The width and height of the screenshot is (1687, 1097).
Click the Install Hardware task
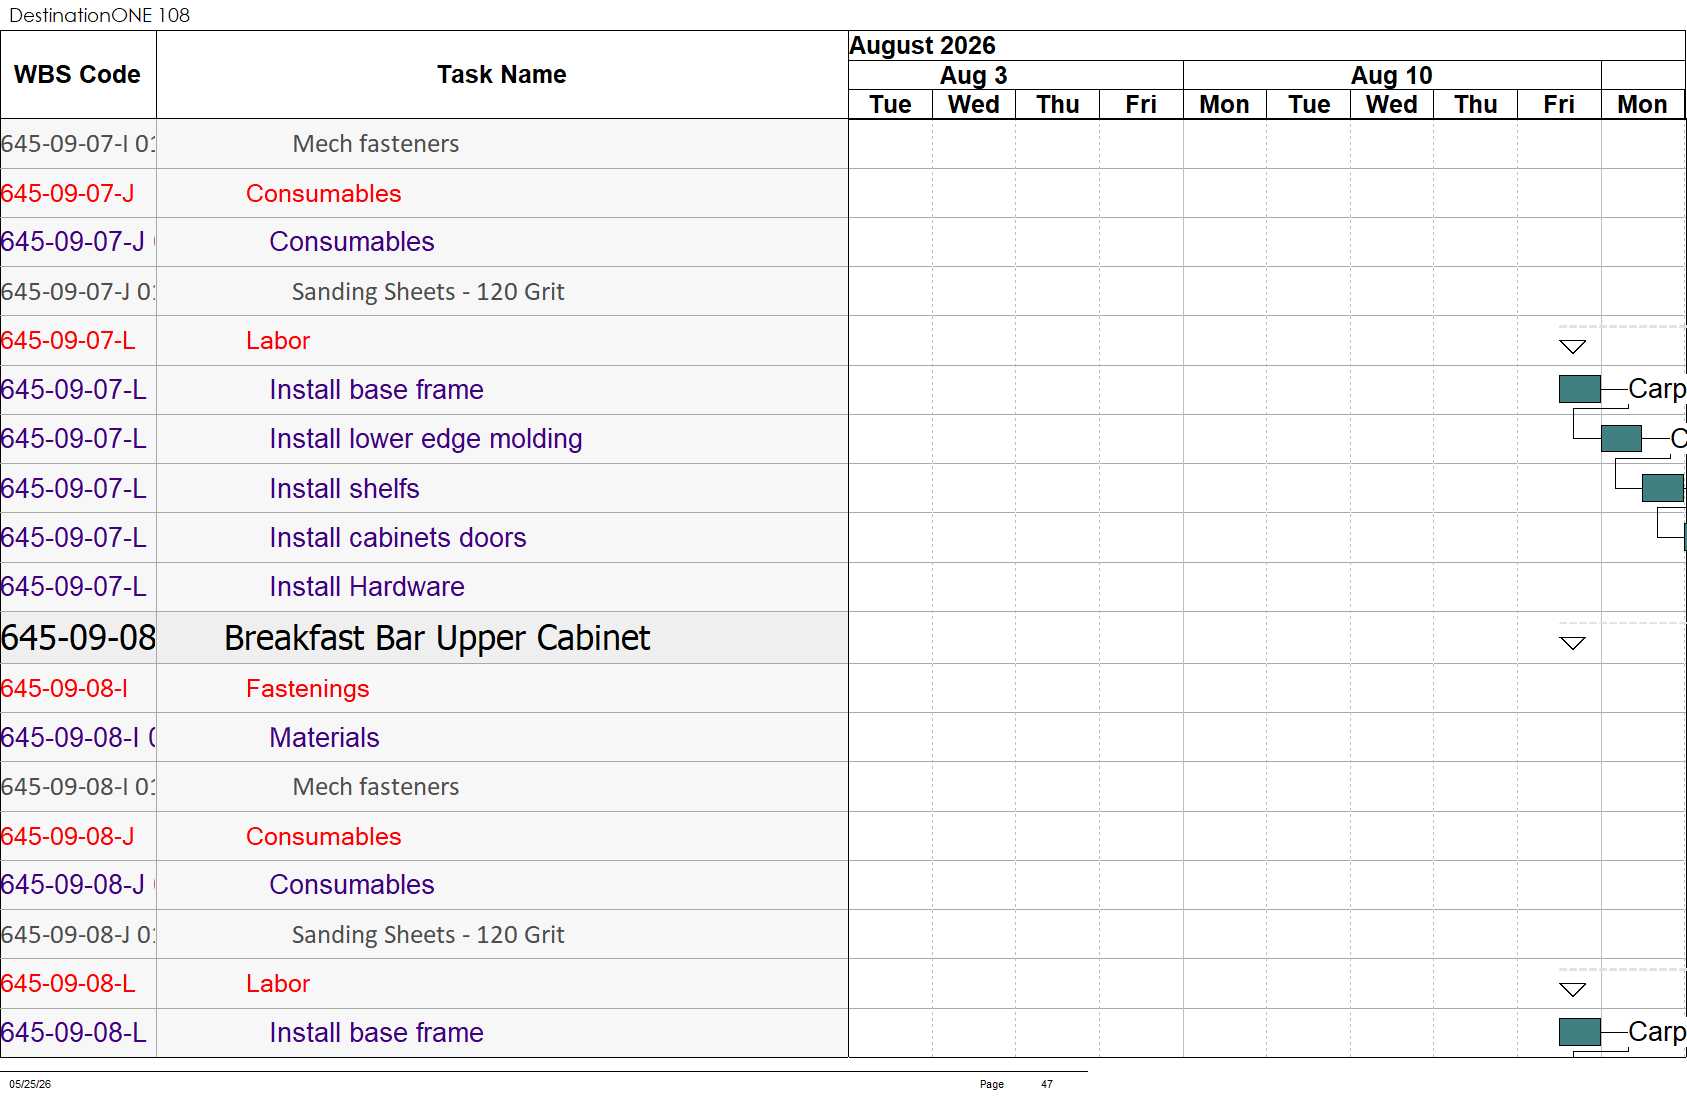[x=366, y=587]
